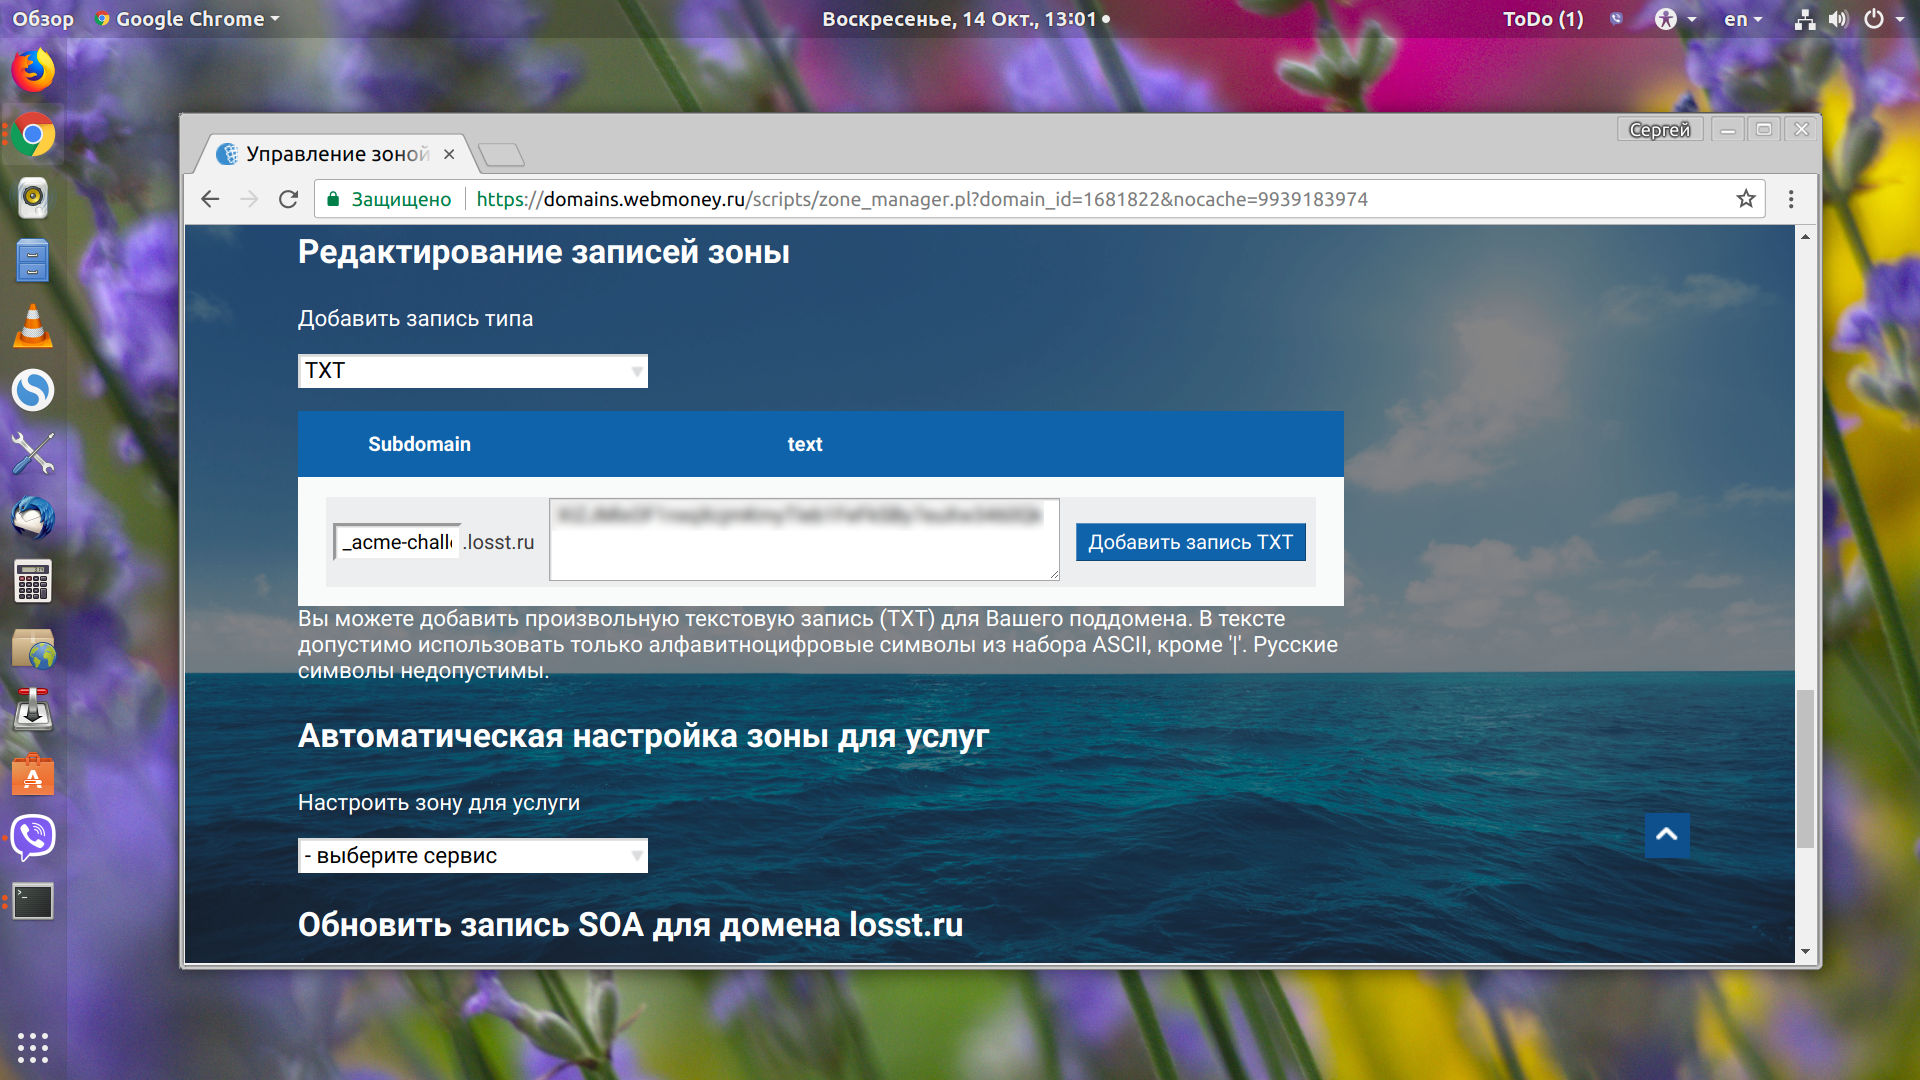
Task: Click the Сергей profile button
Action: coord(1660,130)
